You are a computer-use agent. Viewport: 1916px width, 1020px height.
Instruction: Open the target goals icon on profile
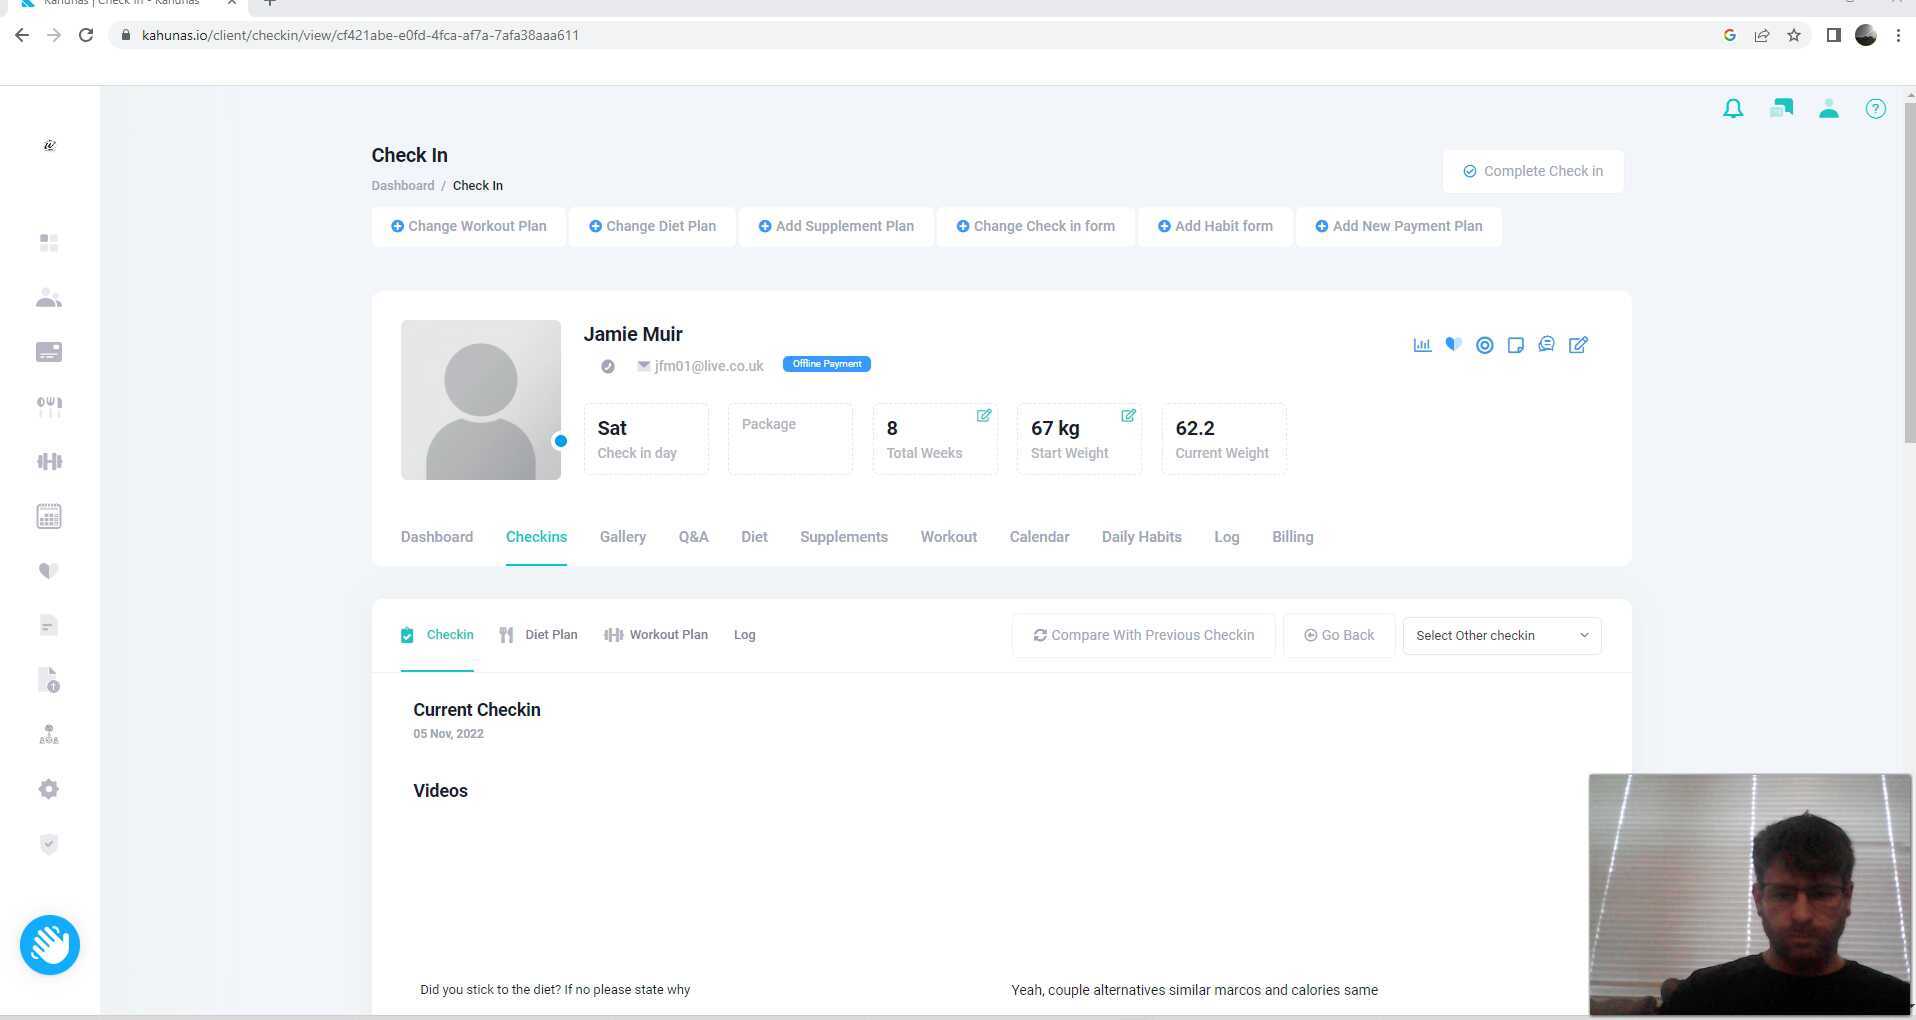1484,345
